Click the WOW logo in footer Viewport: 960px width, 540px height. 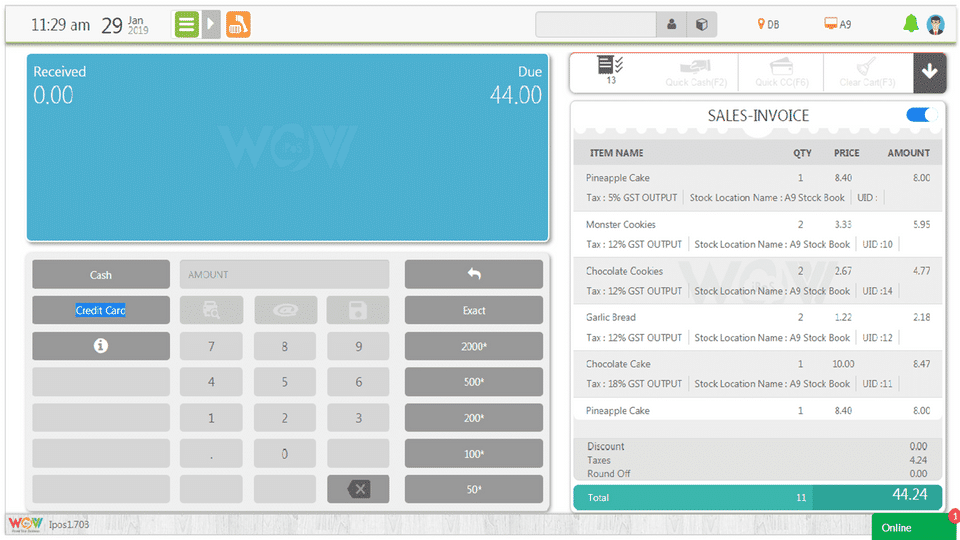point(25,524)
